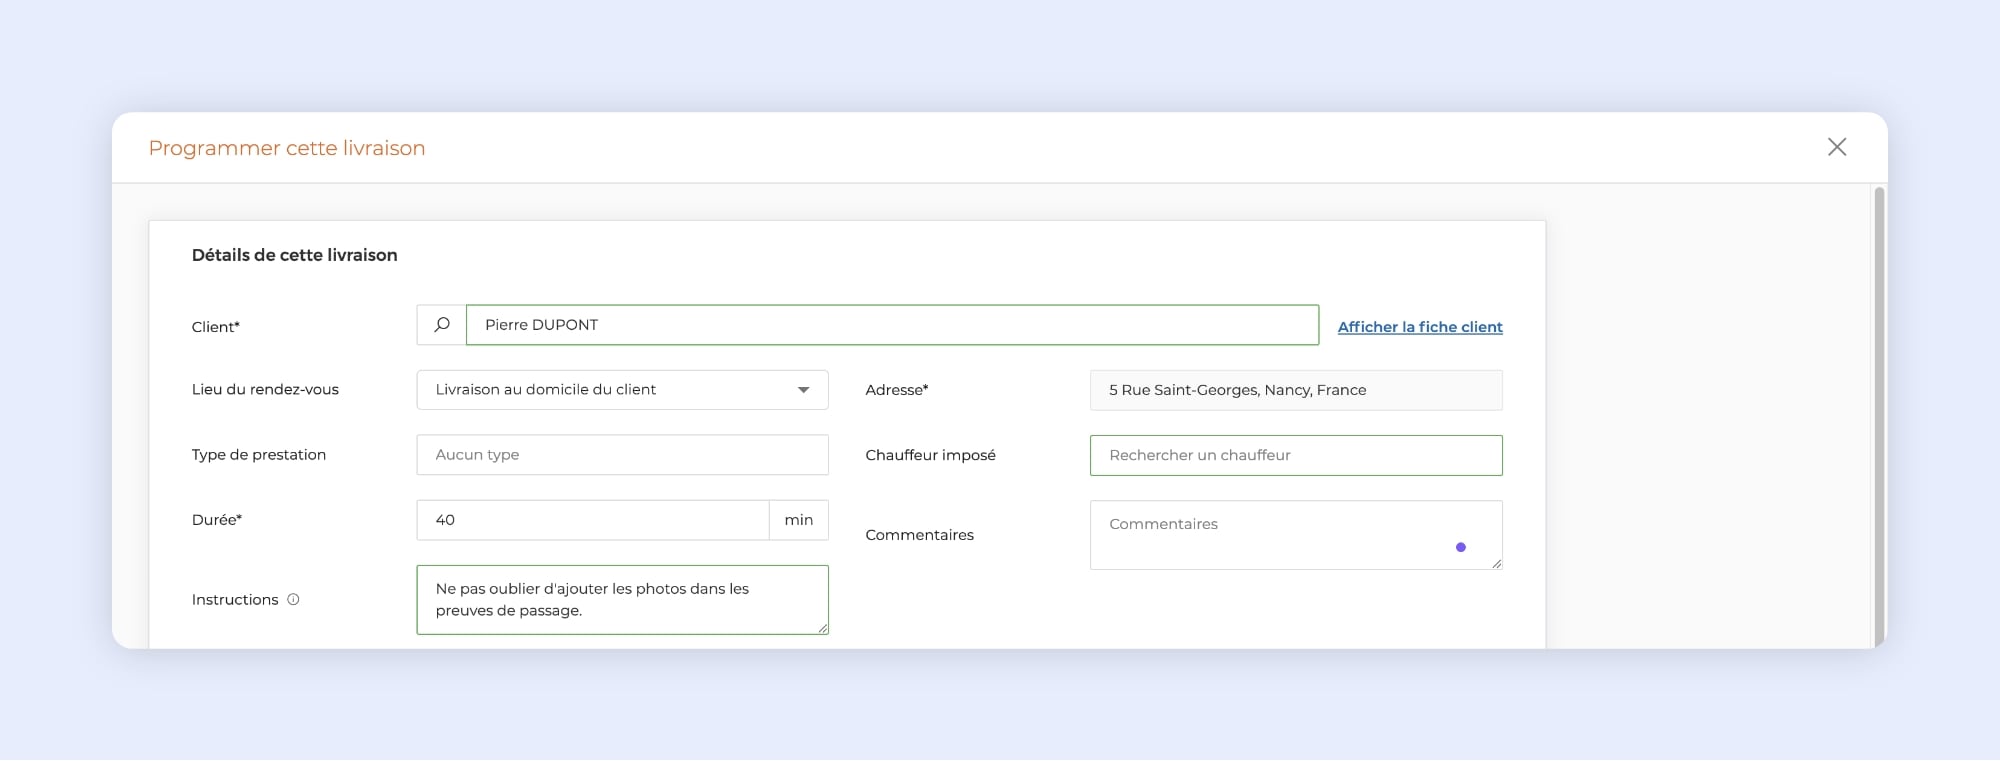Click the Rechercher un chauffeur search field
The height and width of the screenshot is (761, 2000).
point(1295,455)
